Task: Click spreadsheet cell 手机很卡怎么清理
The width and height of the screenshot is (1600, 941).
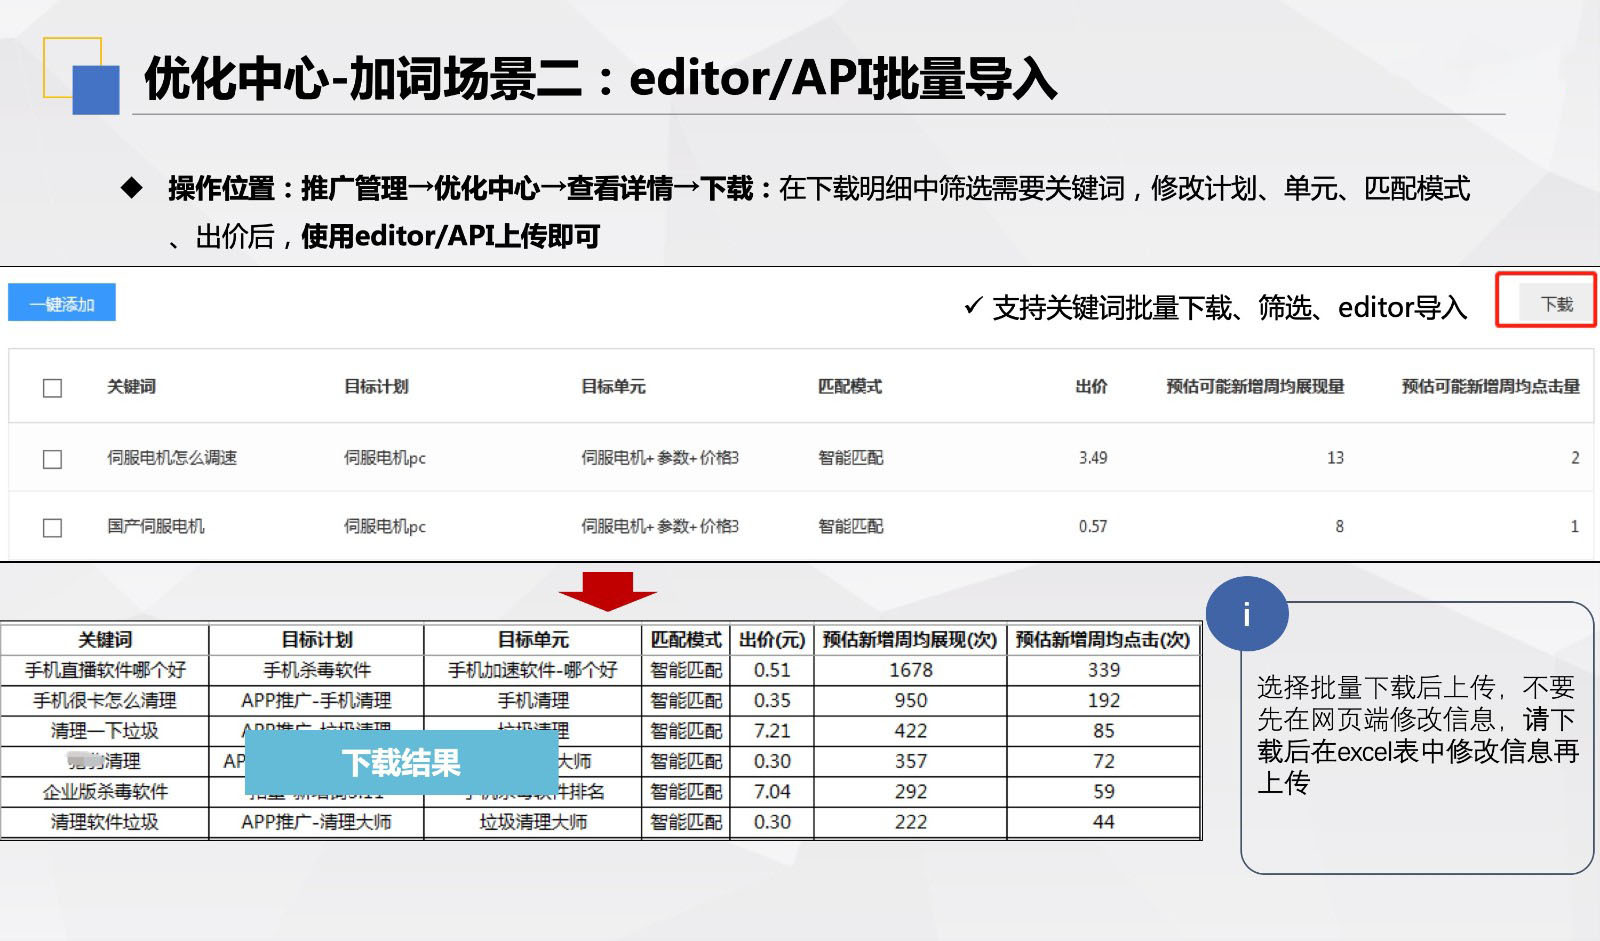Action: [105, 700]
